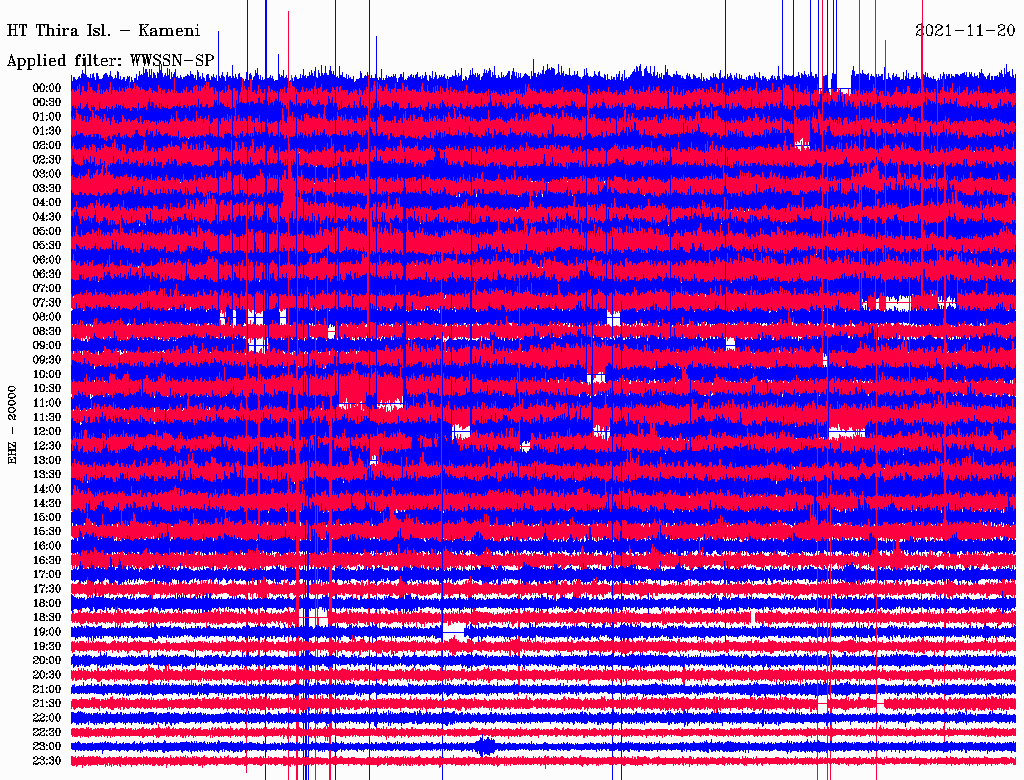Select the 17:30 time label
Viewport: 1024px width, 780px height.
click(x=46, y=589)
